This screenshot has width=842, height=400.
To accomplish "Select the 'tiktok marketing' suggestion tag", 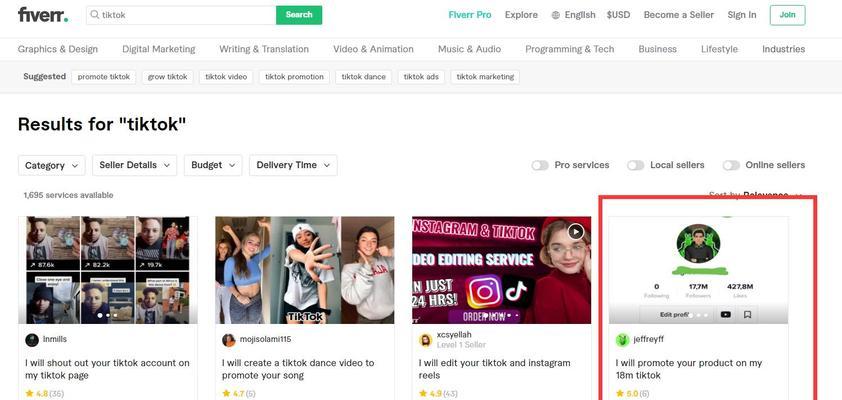I will 485,77.
